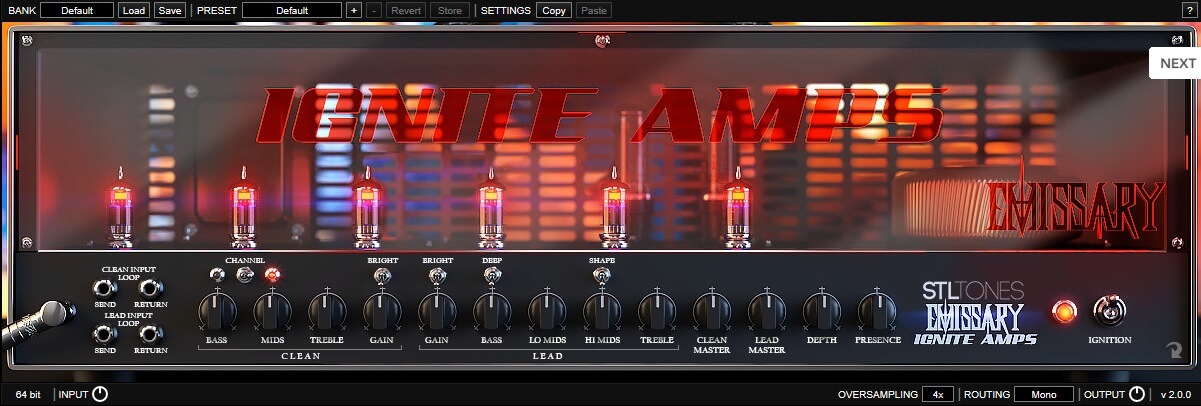The image size is (1201, 406).
Task: Click the STL Tones Emissary logo
Action: pyautogui.click(x=975, y=313)
